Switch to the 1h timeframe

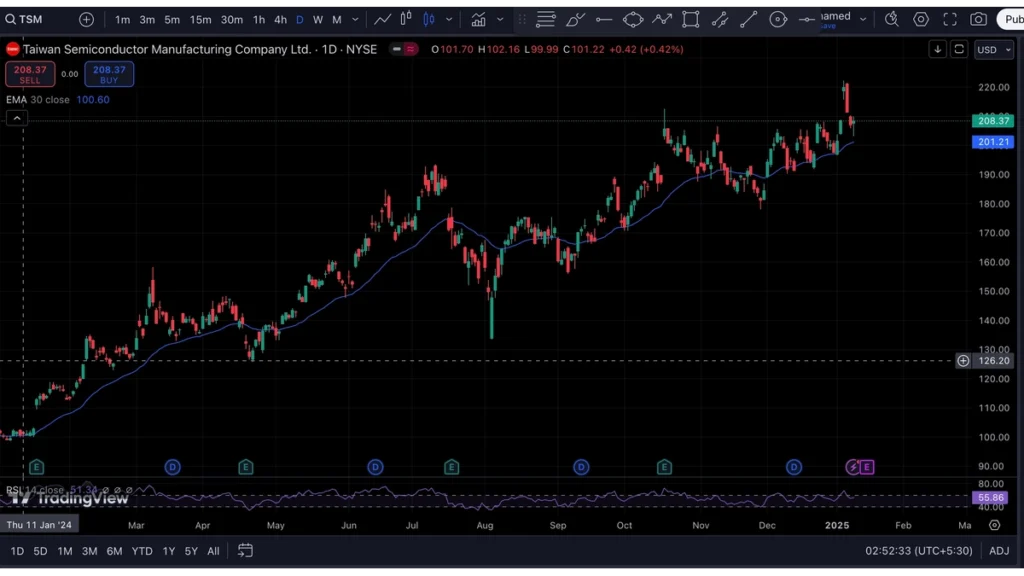click(x=259, y=20)
